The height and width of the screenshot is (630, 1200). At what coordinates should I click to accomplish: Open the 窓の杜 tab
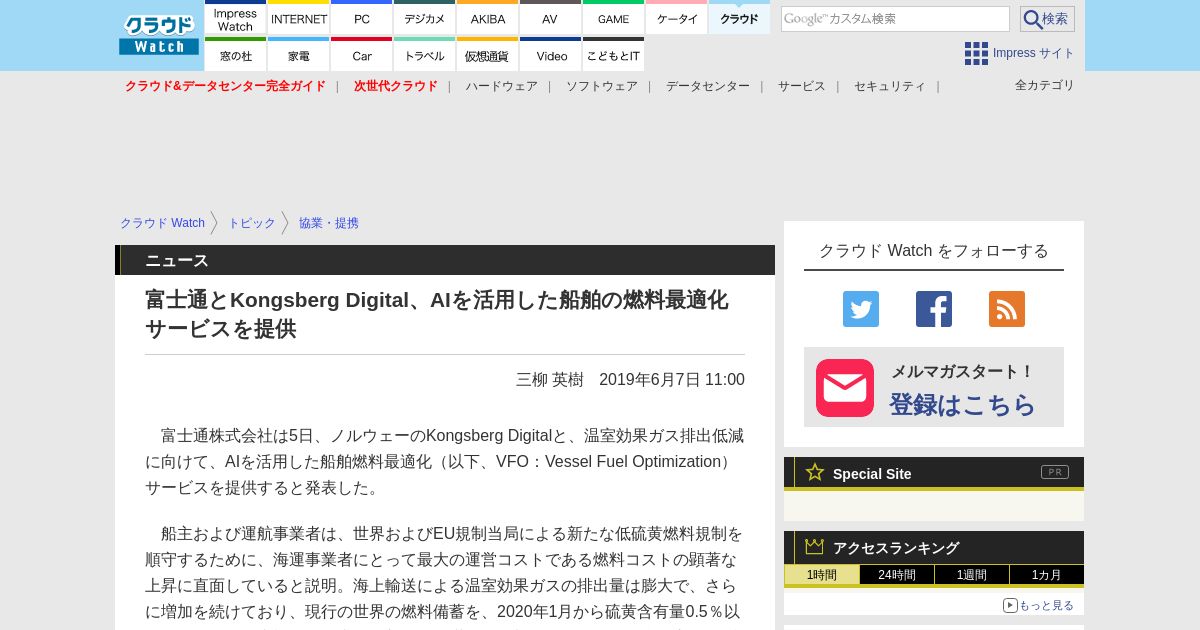[x=236, y=55]
